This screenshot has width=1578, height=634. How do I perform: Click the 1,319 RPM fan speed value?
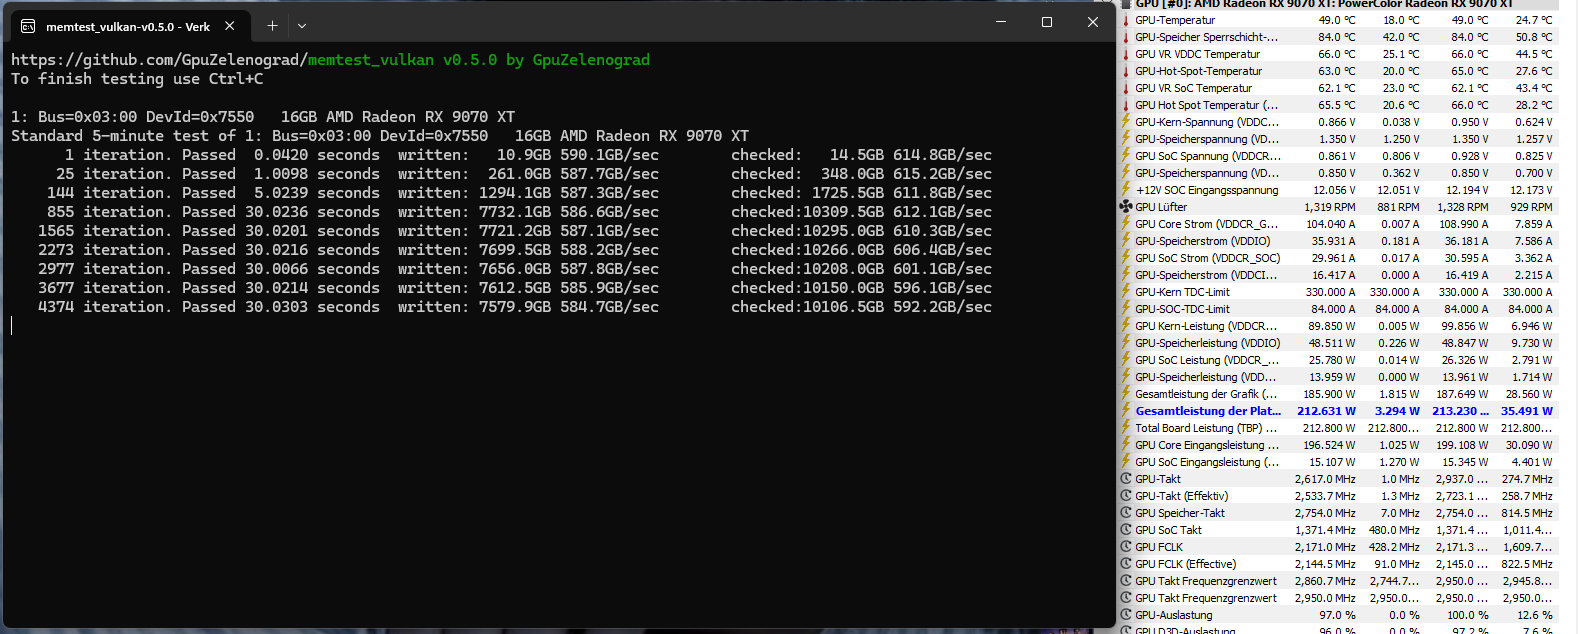(1330, 207)
